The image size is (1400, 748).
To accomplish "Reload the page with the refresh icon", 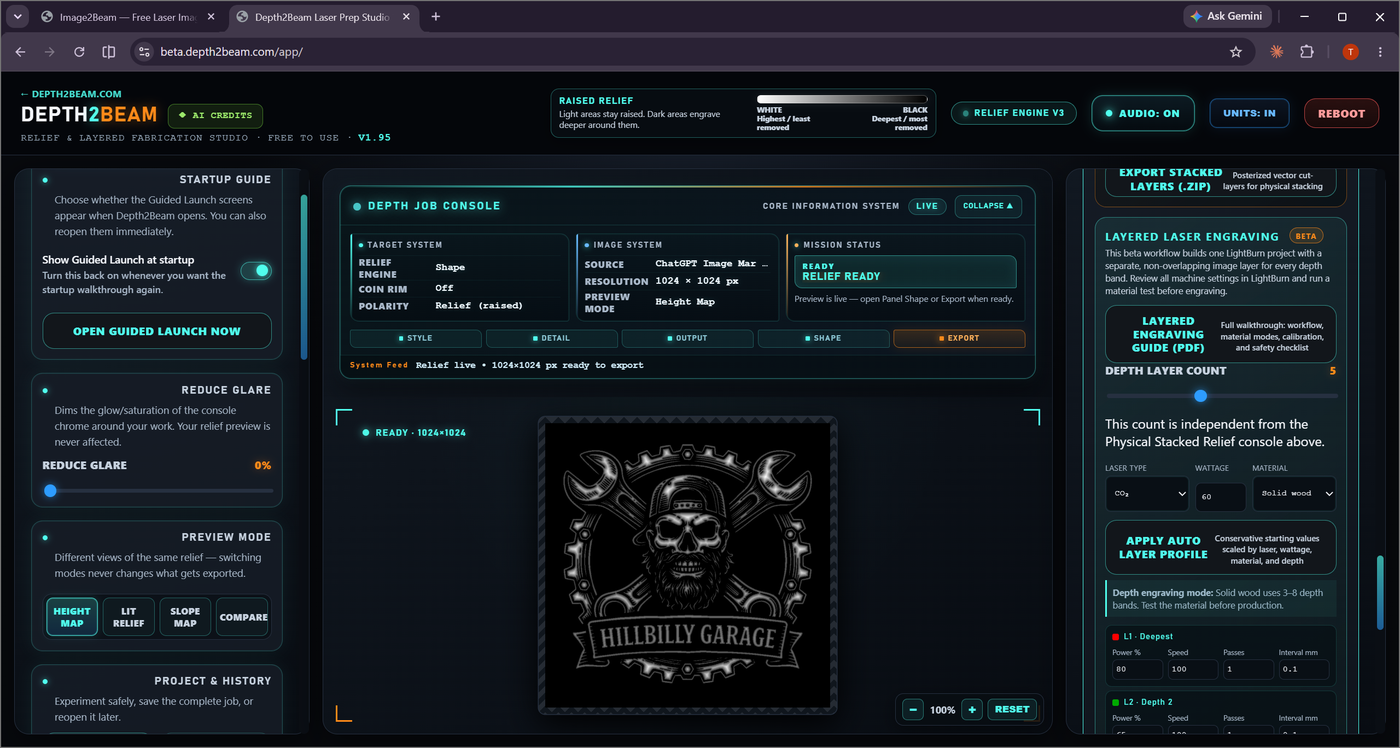I will coord(79,52).
